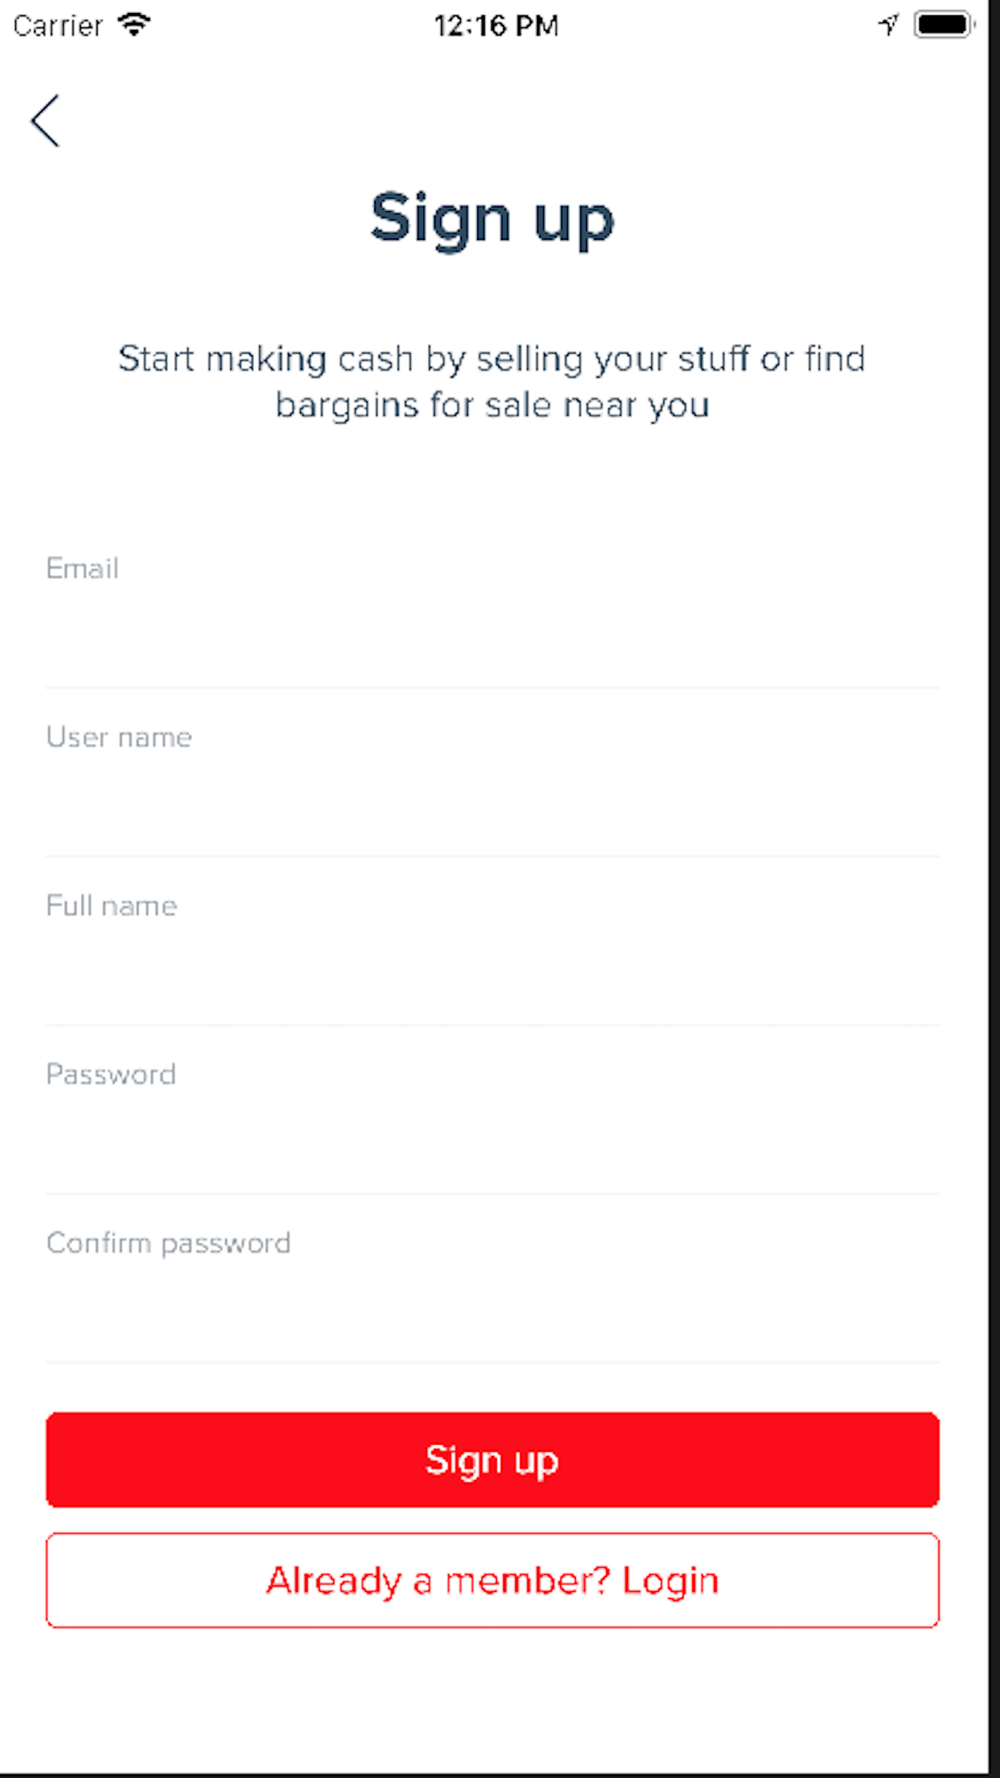Screen dimensions: 1000x1778
Task: Click the underline beneath Confirm password
Action: click(x=492, y=1362)
